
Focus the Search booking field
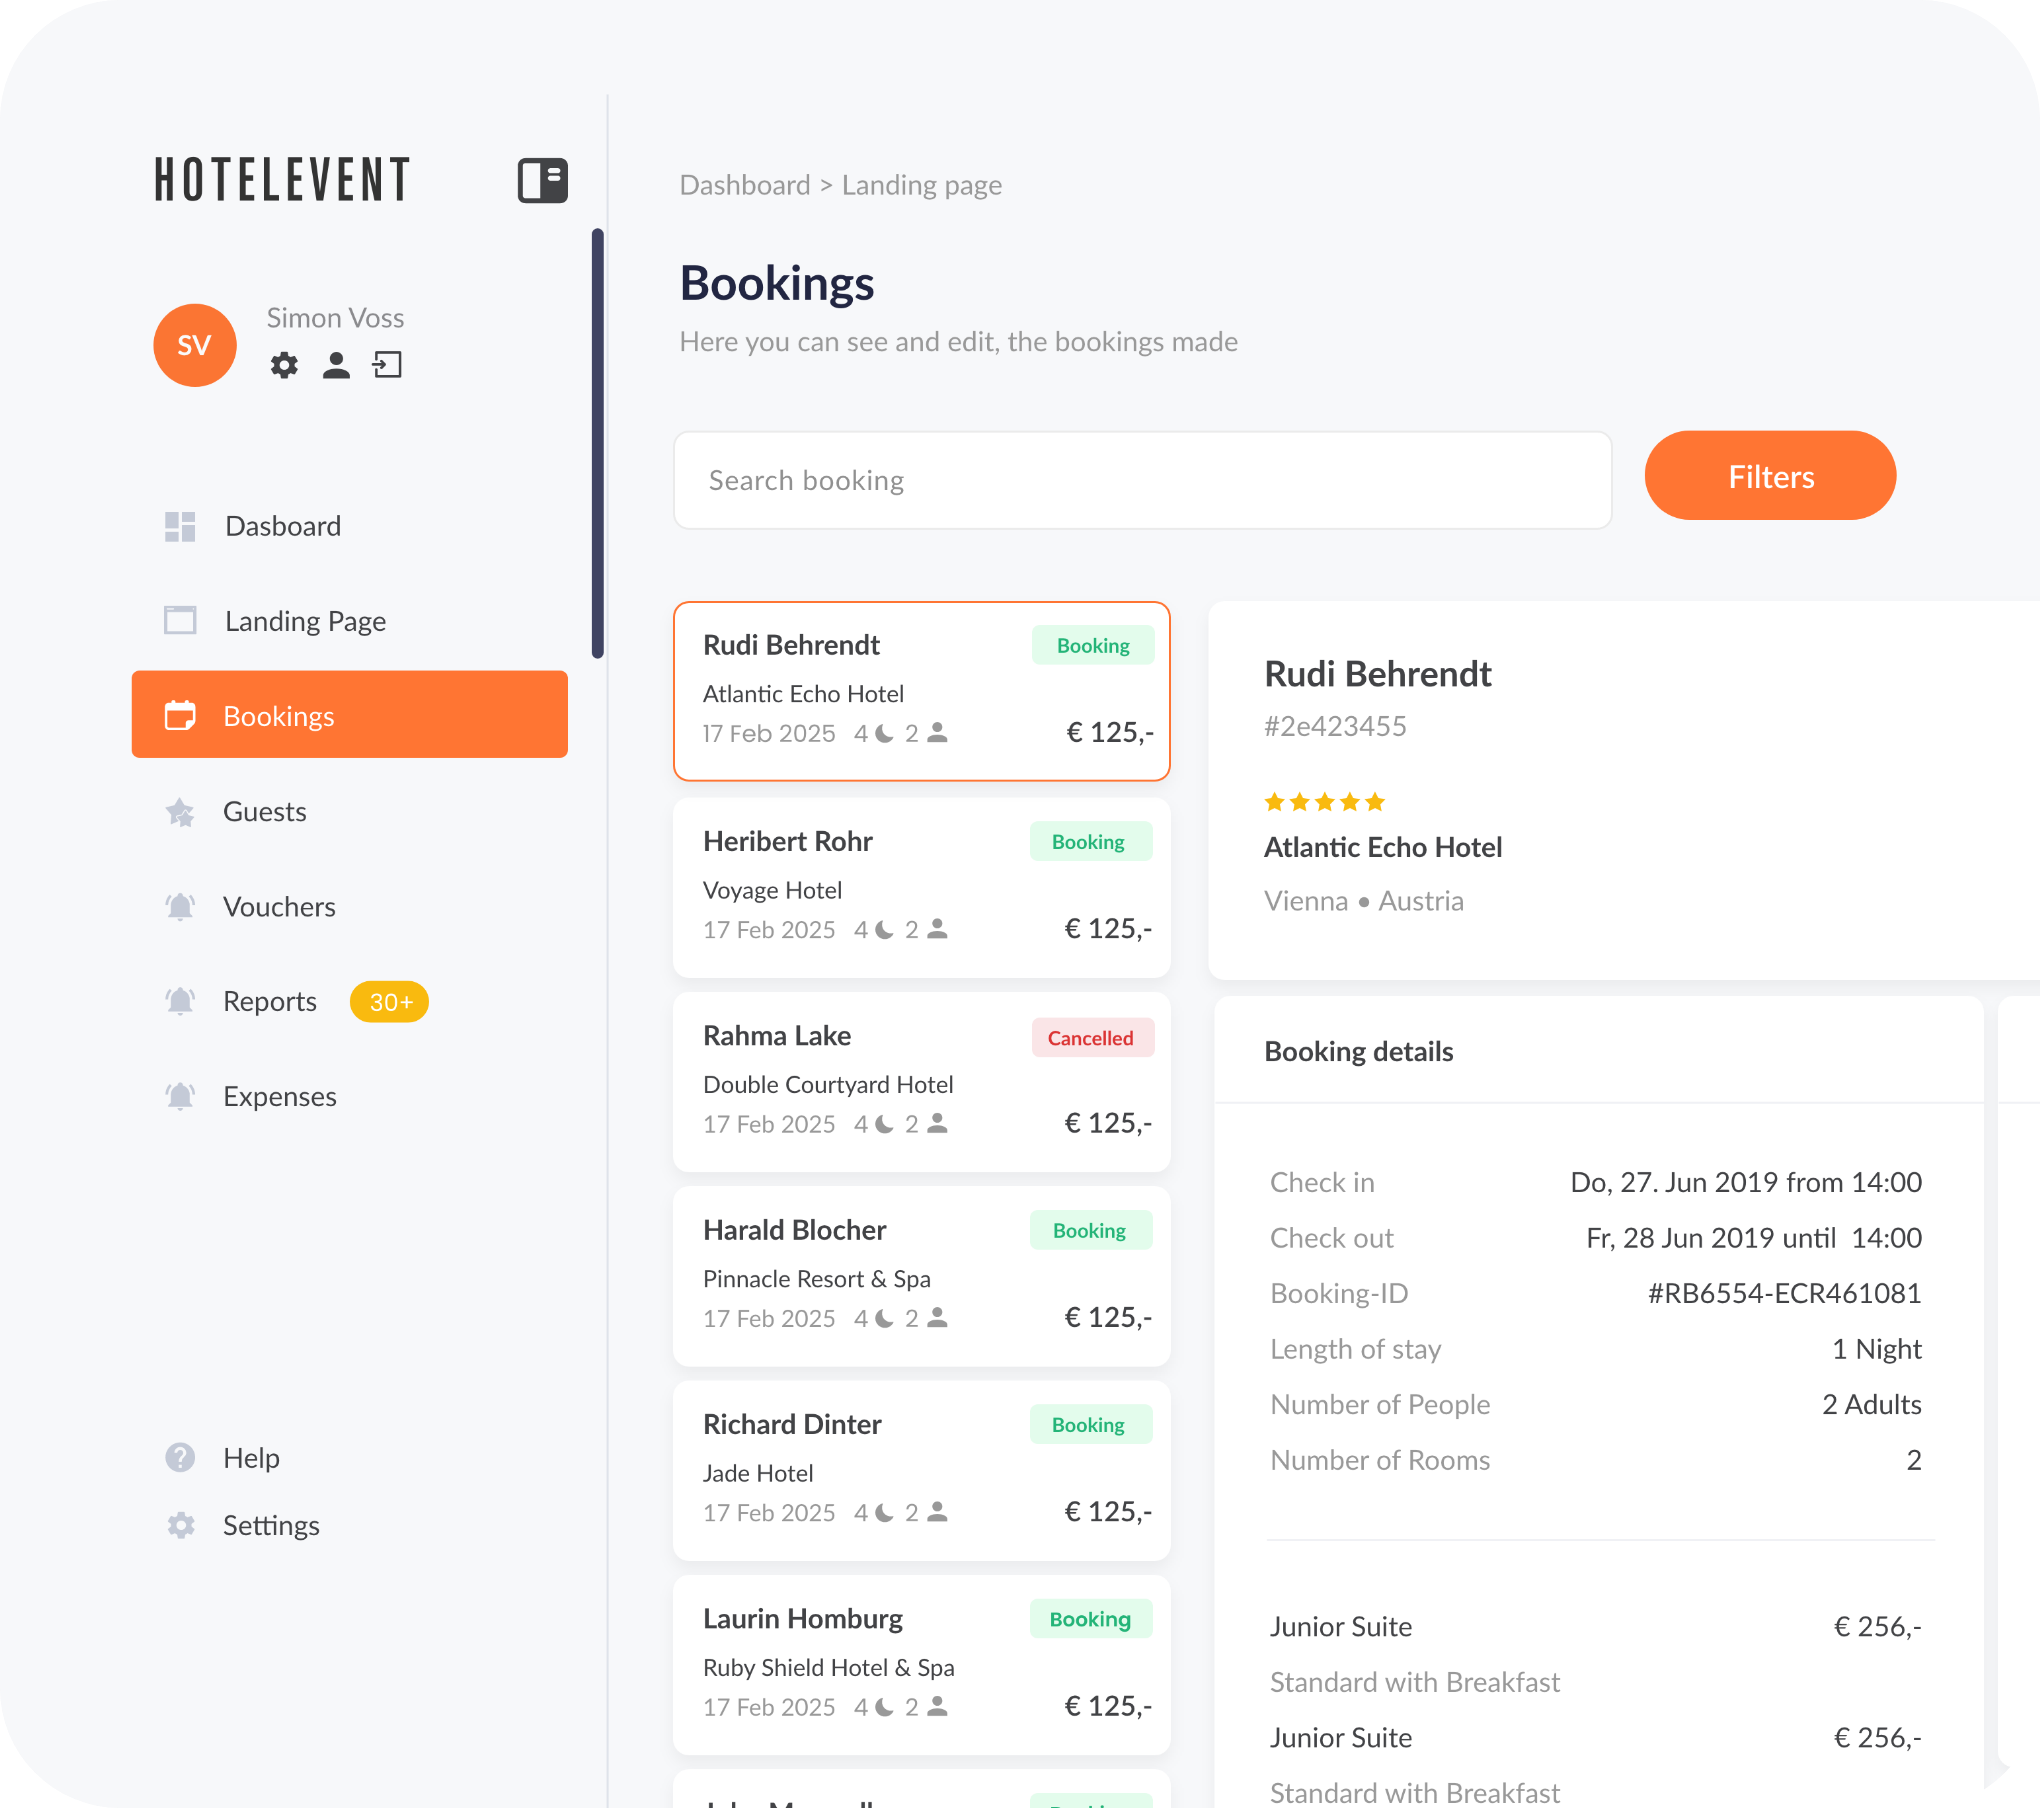tap(1143, 480)
